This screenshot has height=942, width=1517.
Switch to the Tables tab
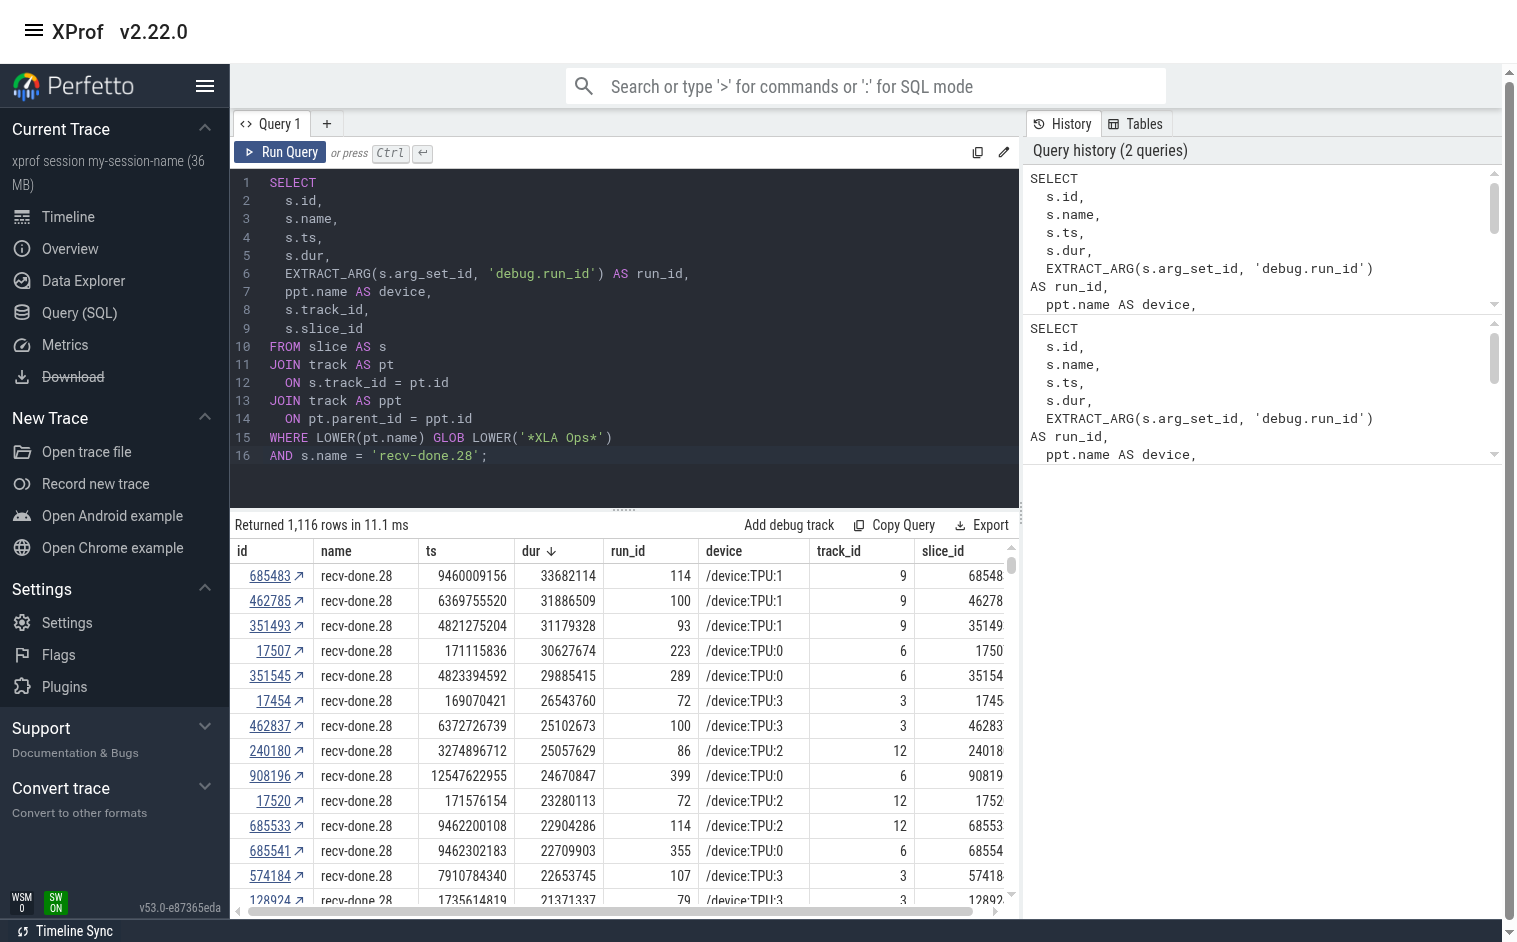1135,123
